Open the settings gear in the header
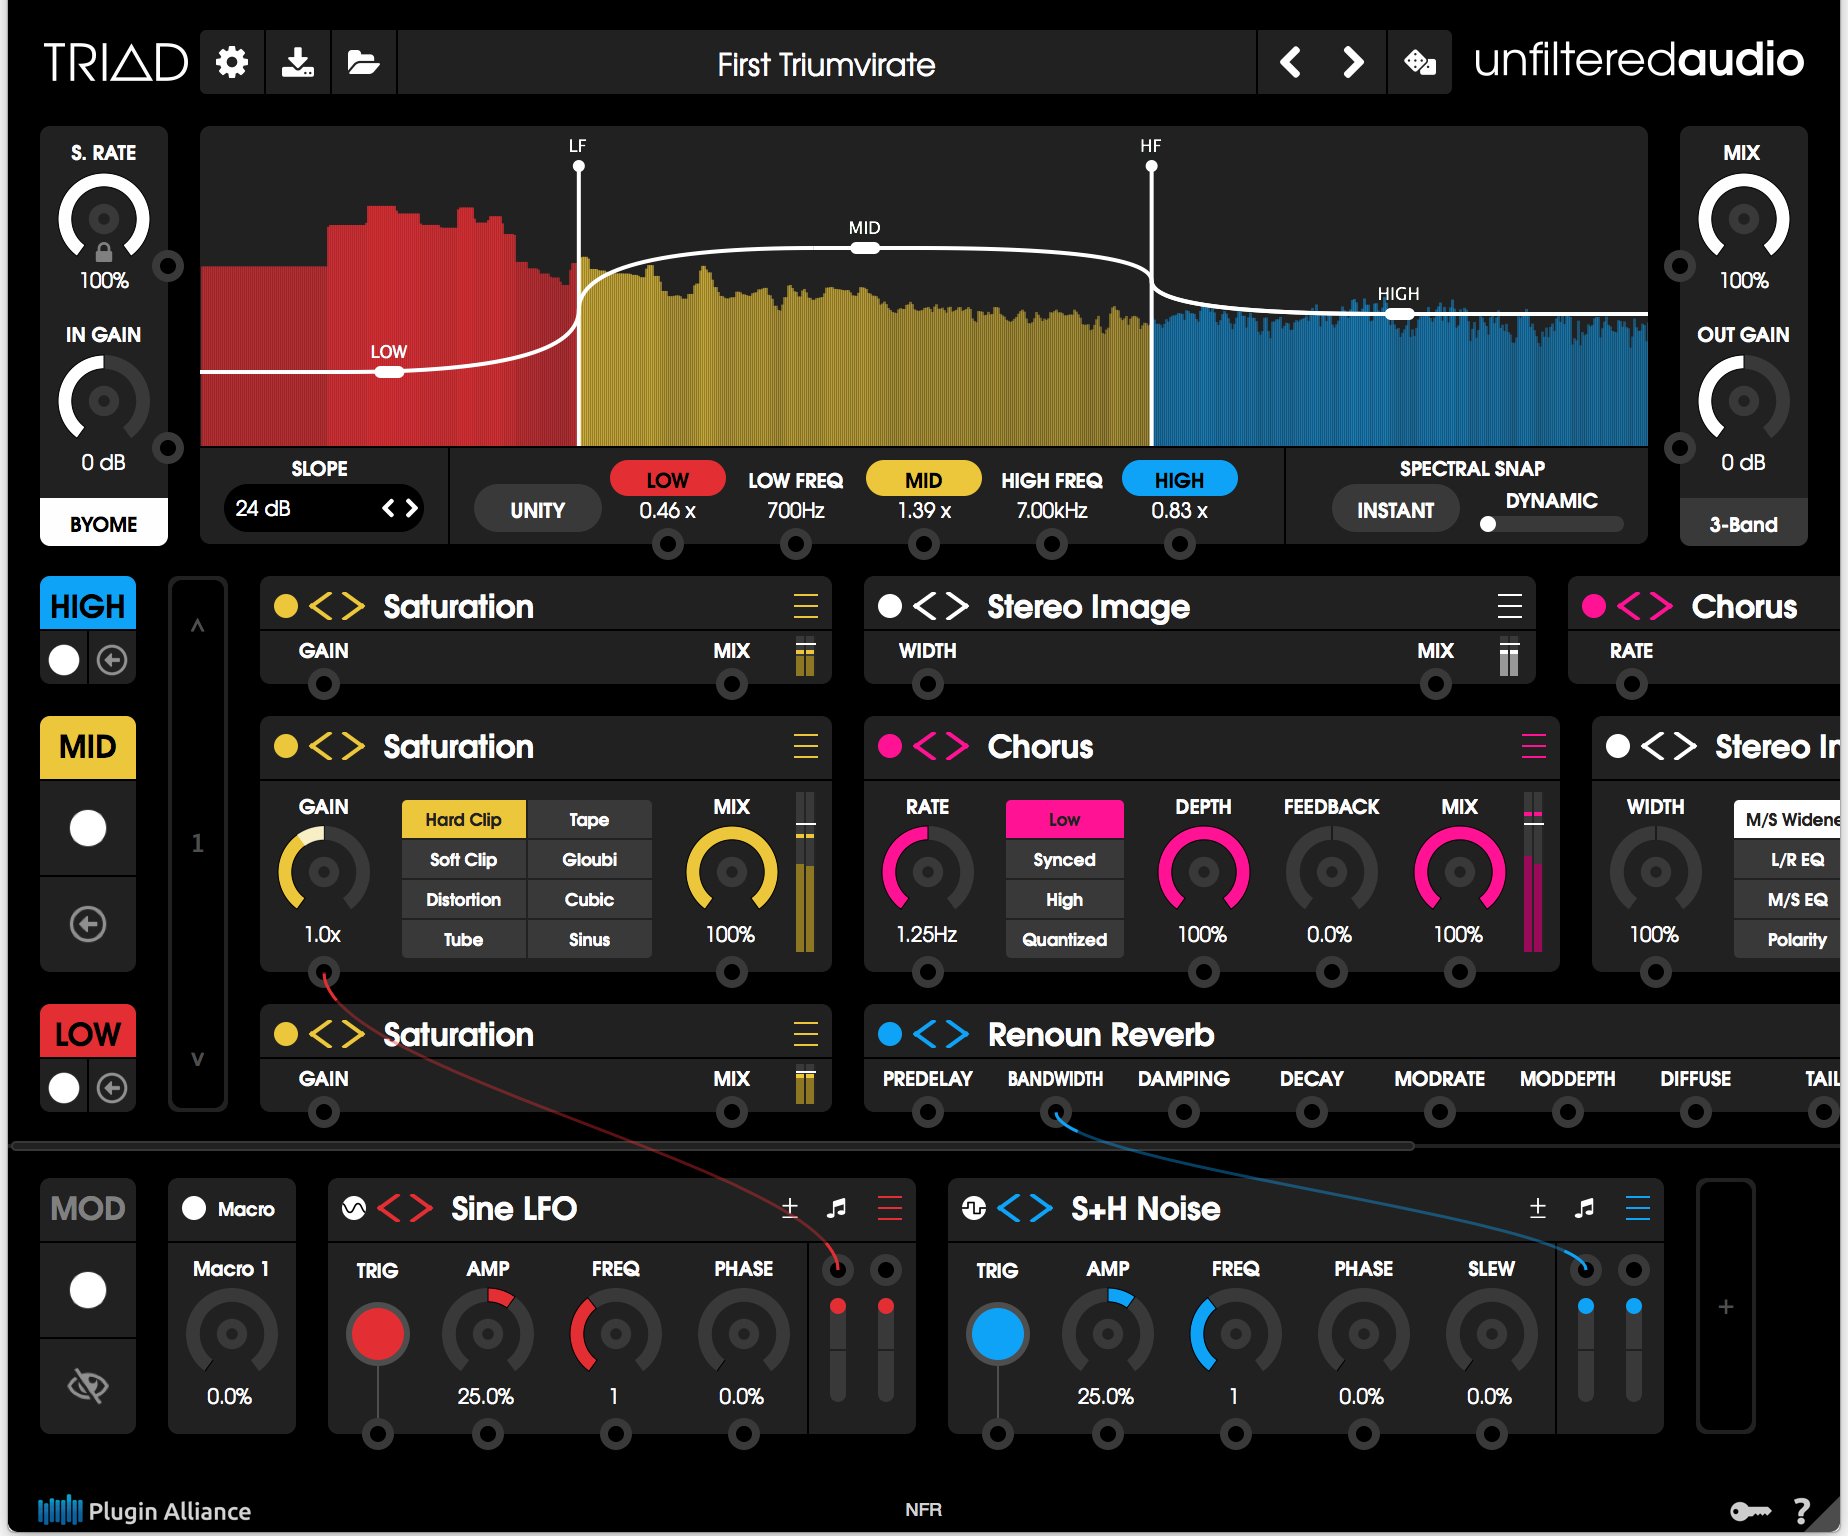This screenshot has width=1848, height=1536. [x=232, y=63]
